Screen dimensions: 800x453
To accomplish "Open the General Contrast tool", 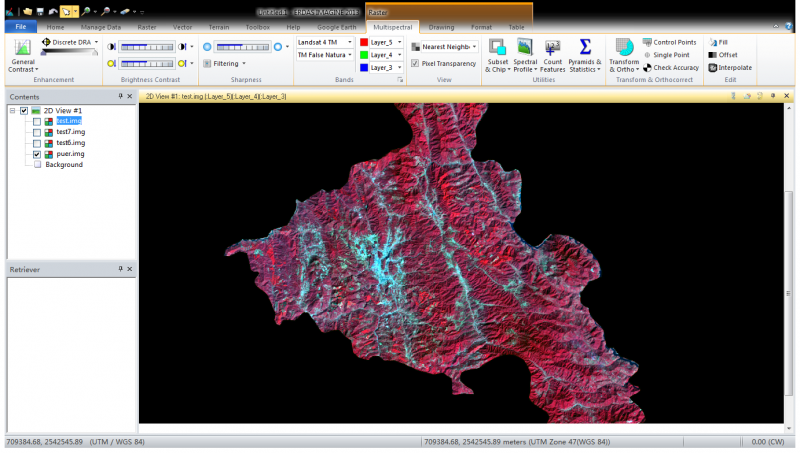I will tap(22, 48).
